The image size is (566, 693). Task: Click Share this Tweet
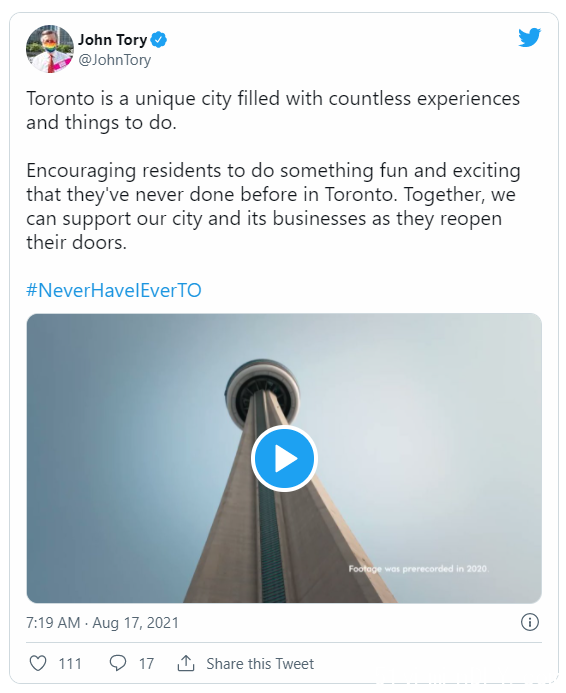click(x=260, y=664)
